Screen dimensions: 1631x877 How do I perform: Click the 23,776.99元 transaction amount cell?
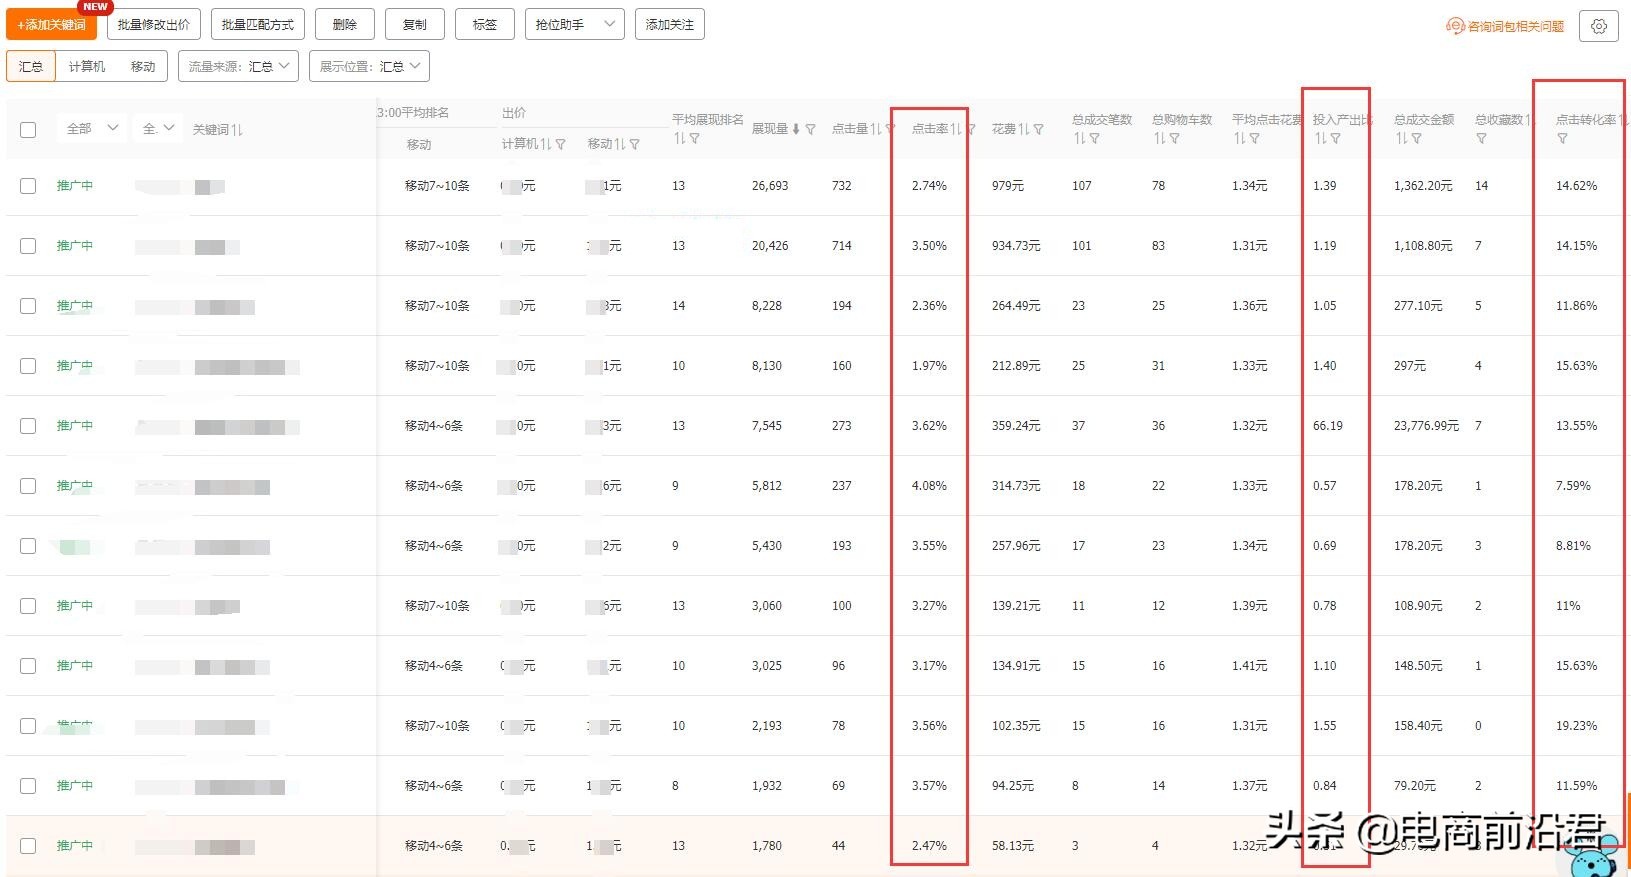click(1426, 426)
